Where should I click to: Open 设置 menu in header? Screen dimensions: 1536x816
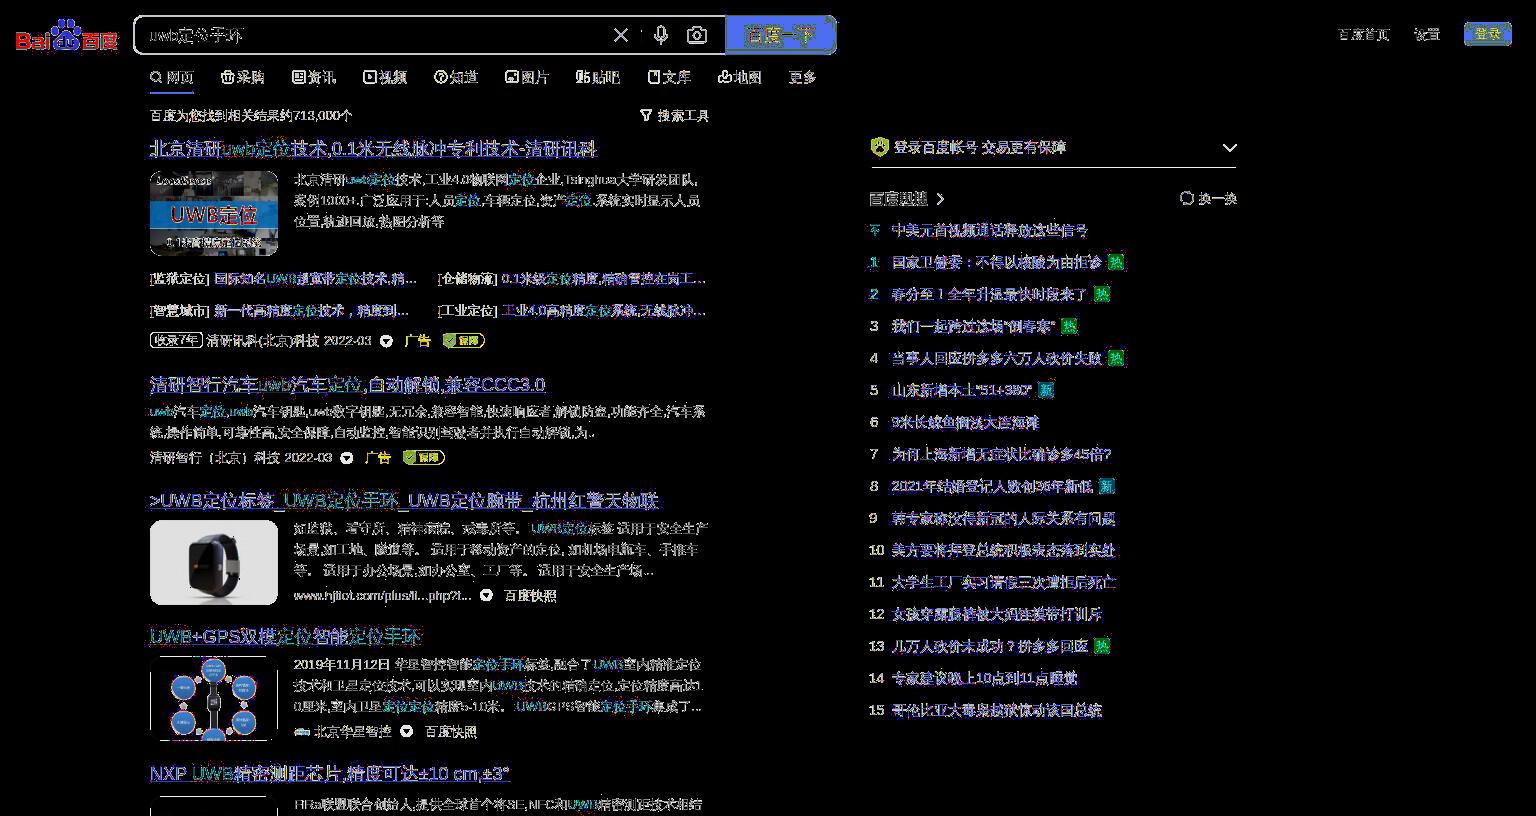[1426, 34]
